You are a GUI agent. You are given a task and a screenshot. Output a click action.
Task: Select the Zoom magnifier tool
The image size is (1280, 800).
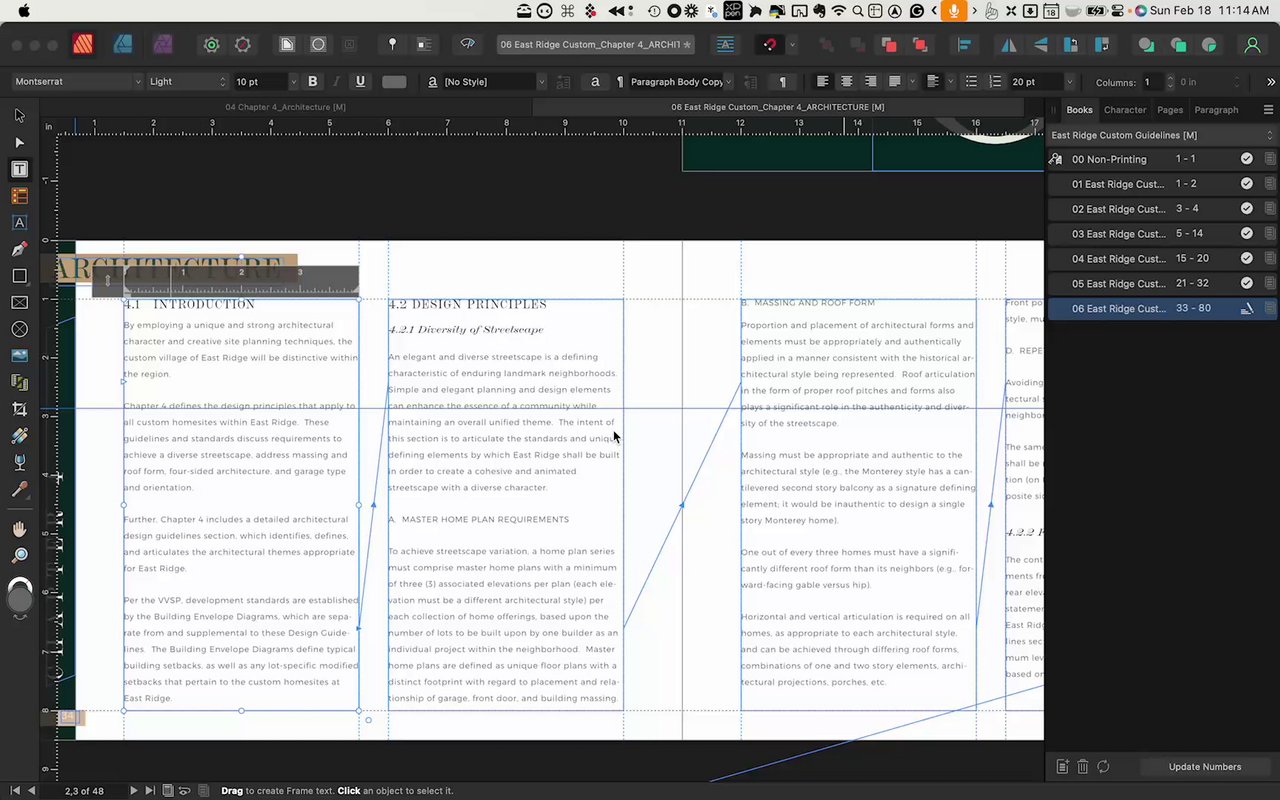tap(19, 555)
